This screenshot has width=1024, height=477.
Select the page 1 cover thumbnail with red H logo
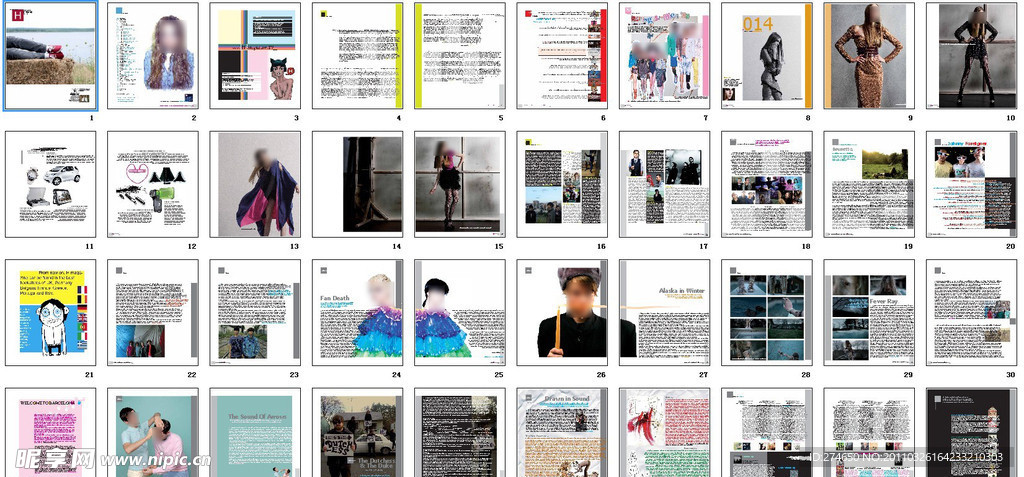[x=51, y=56]
